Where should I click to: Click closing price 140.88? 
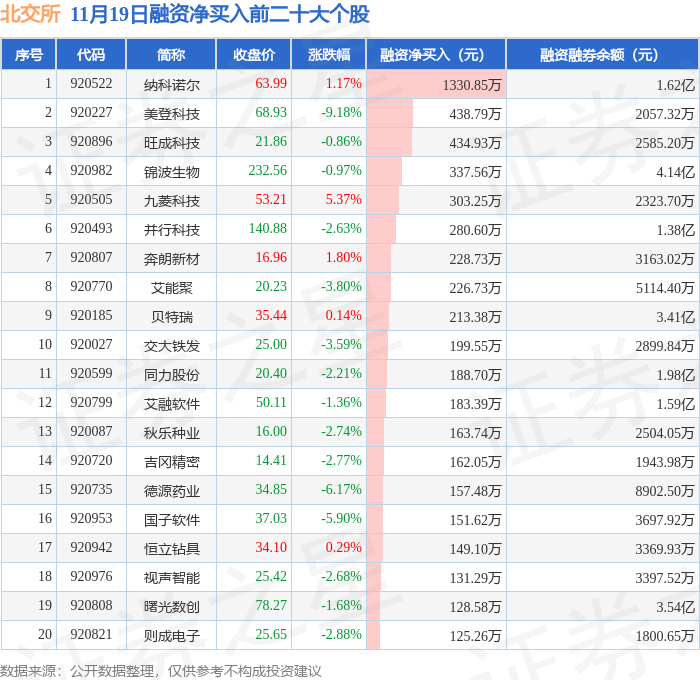[x=268, y=229]
